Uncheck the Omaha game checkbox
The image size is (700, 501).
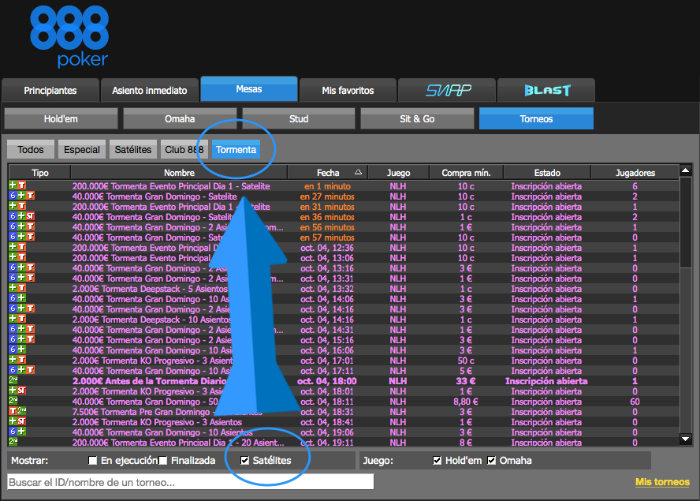(492, 460)
